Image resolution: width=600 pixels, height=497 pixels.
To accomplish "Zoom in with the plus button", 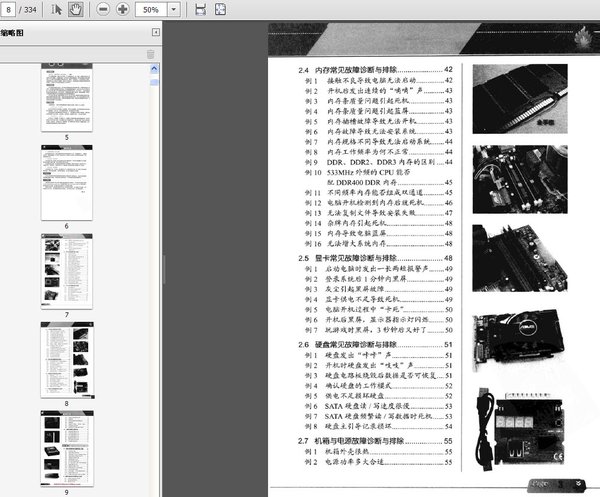I will coord(122,9).
